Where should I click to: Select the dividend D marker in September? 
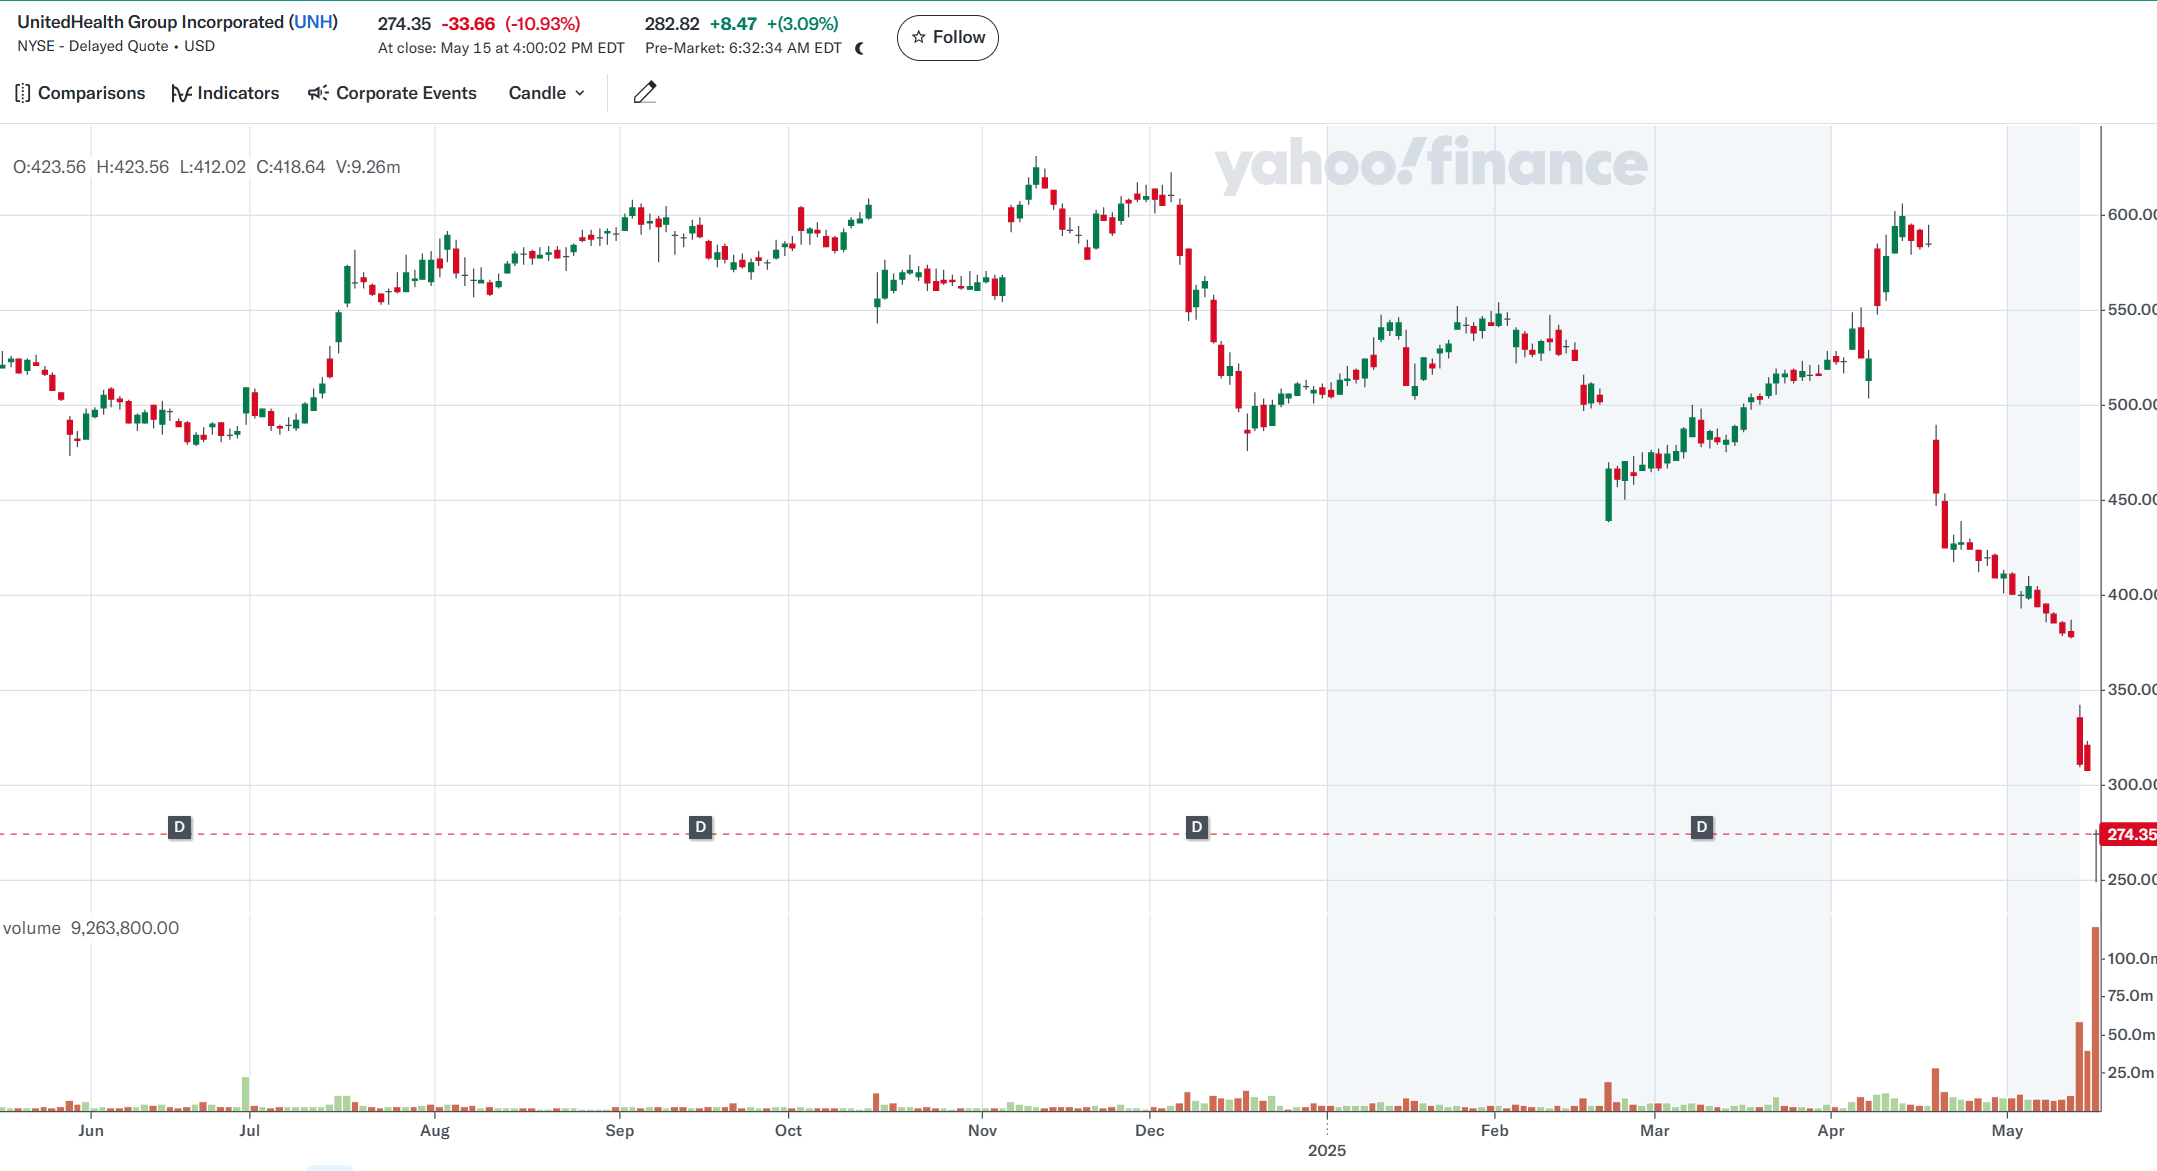tap(701, 827)
